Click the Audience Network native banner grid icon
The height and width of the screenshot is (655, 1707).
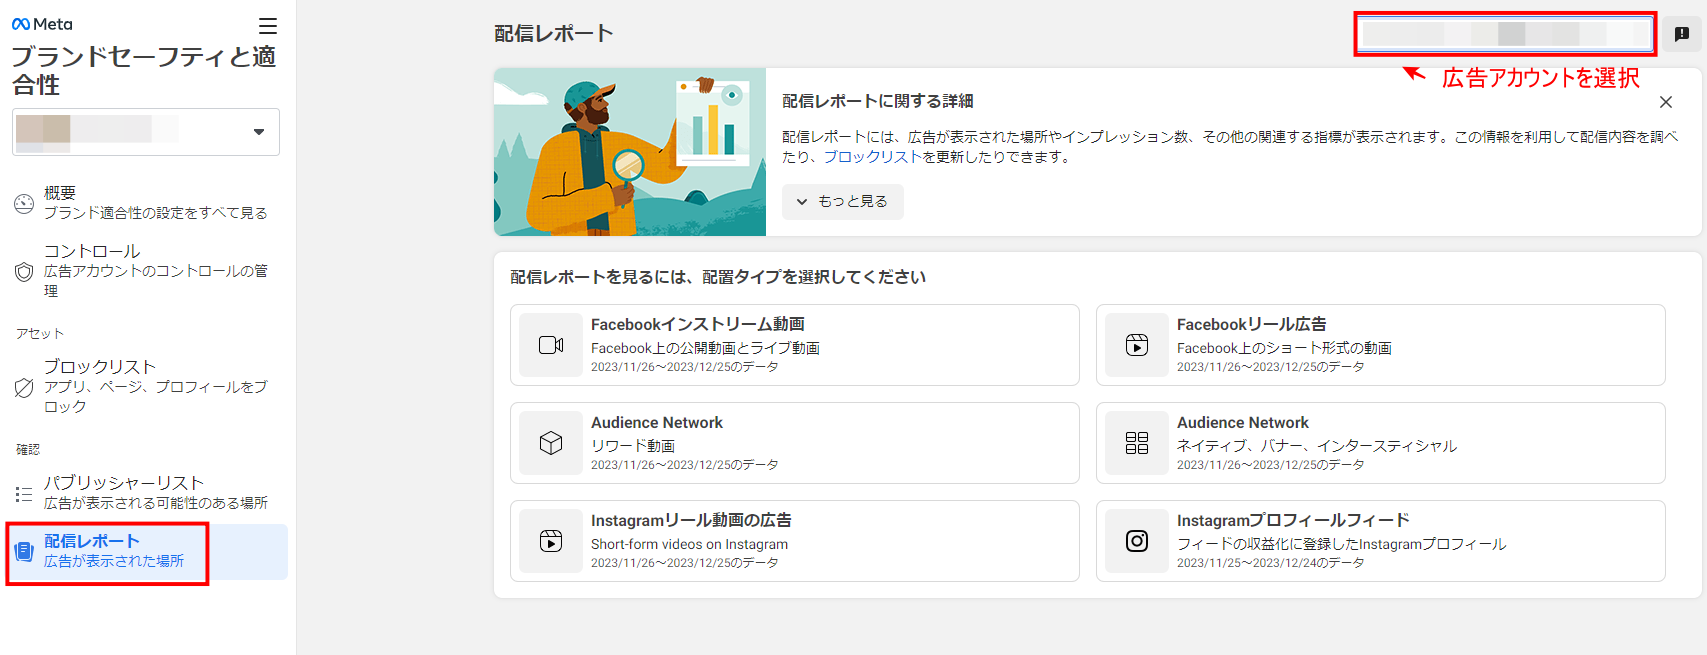tap(1137, 443)
